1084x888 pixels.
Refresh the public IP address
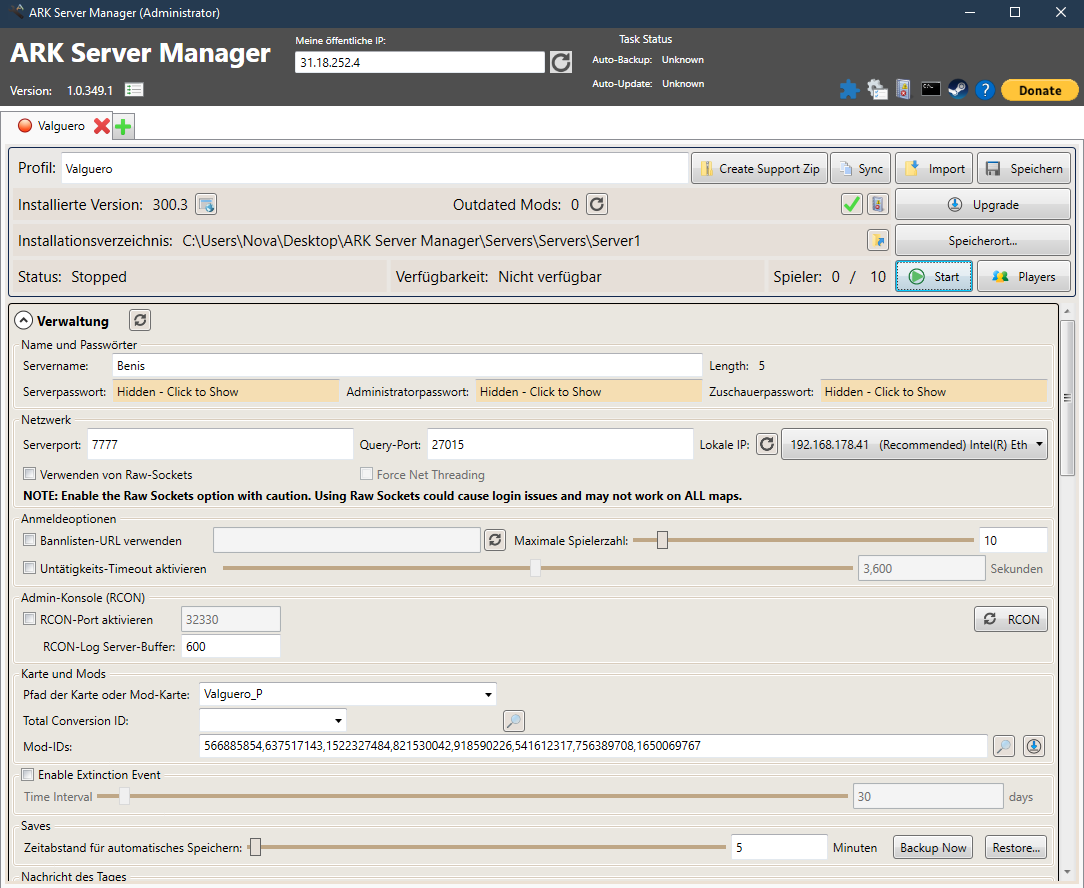point(561,62)
